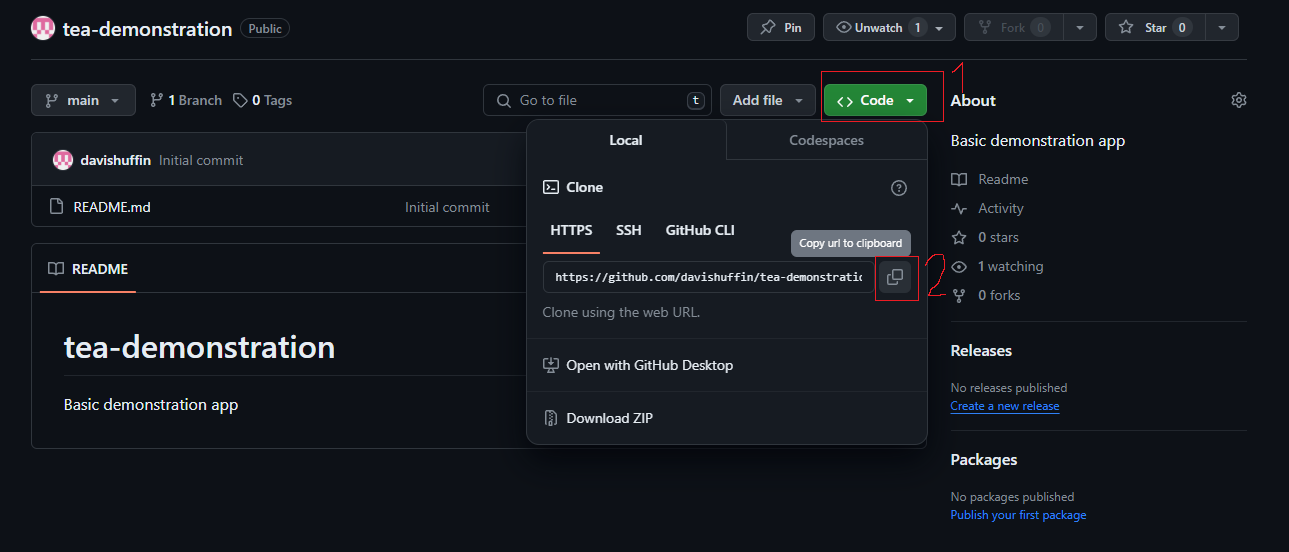Viewport: 1289px width, 552px height.
Task: Open Publish your first package link
Action: coord(1018,515)
